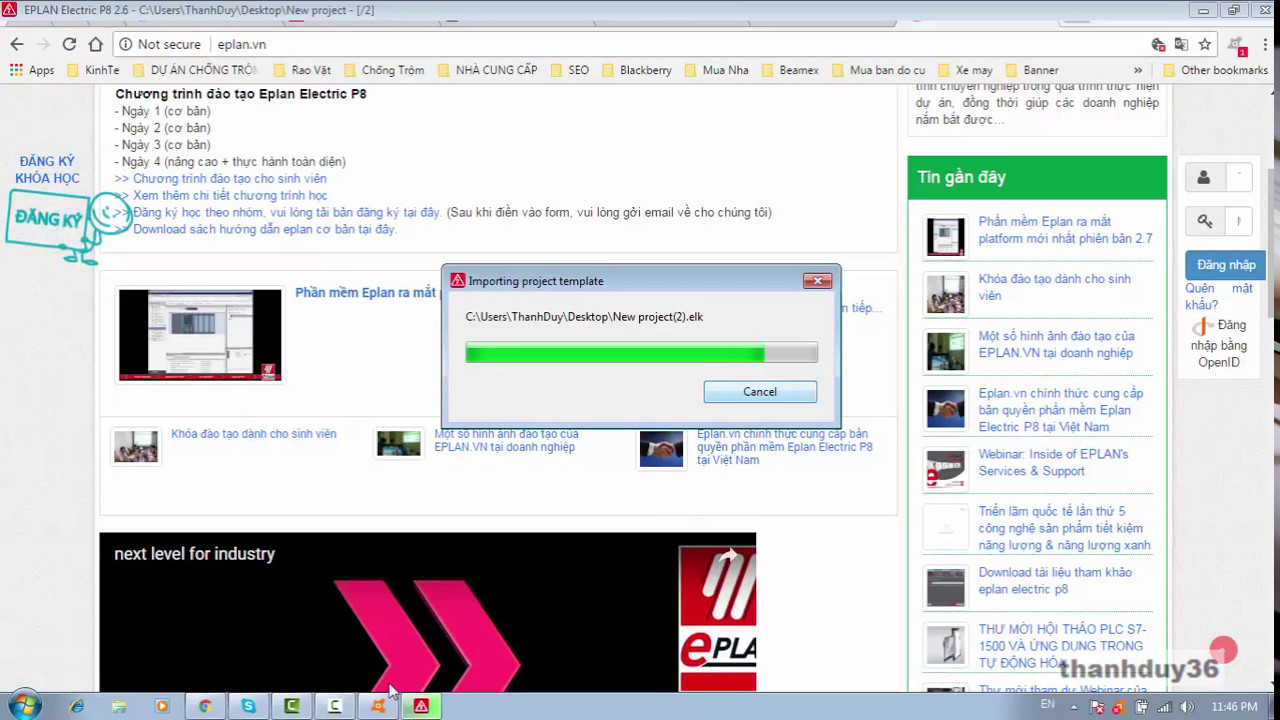The height and width of the screenshot is (720, 1280).
Task: Open 'Download sách hướng dẫn eplan cơ bản' link
Action: (265, 229)
